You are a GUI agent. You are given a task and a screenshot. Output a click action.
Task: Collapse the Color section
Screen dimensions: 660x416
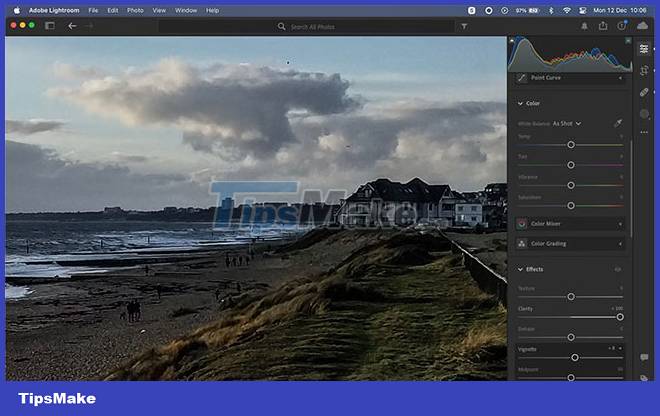click(x=520, y=104)
